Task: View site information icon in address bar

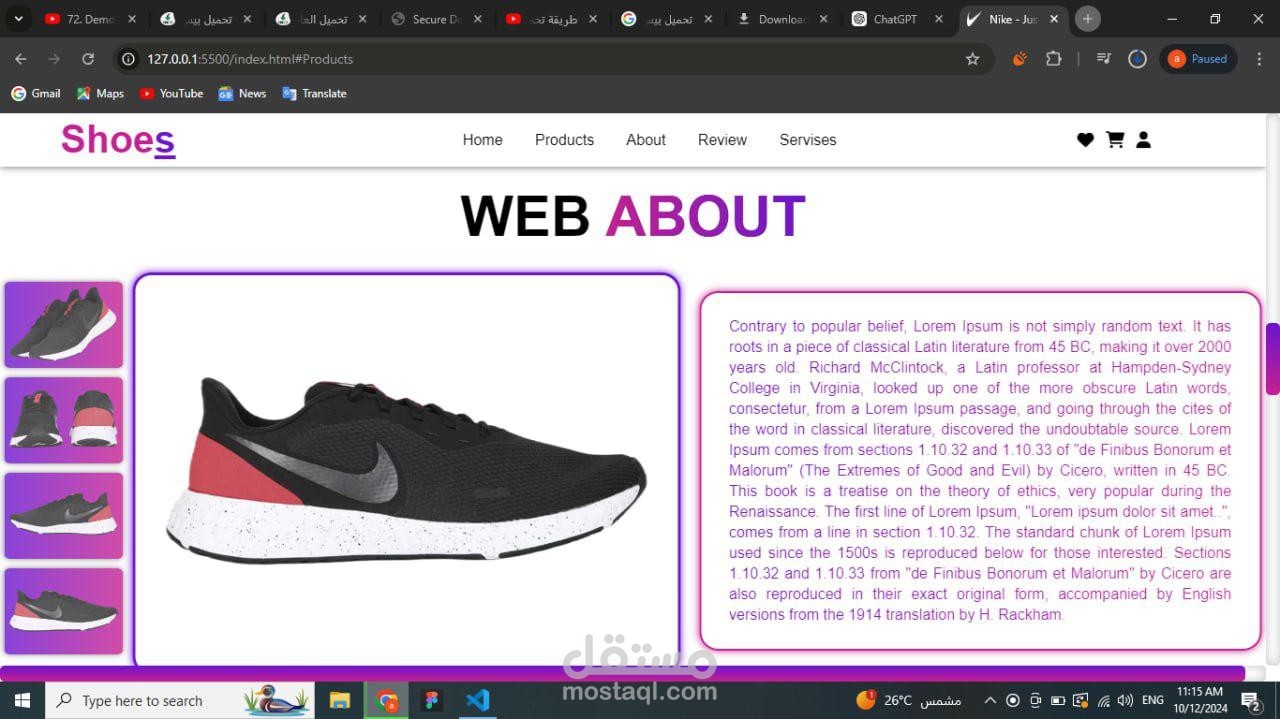Action: (x=128, y=59)
